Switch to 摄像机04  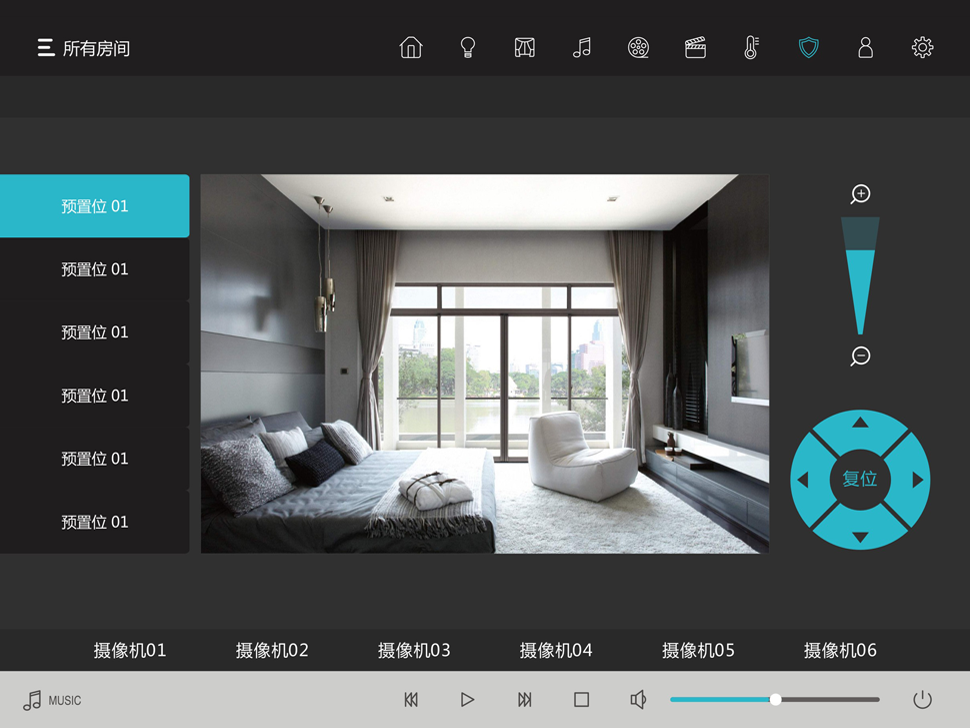coord(556,650)
